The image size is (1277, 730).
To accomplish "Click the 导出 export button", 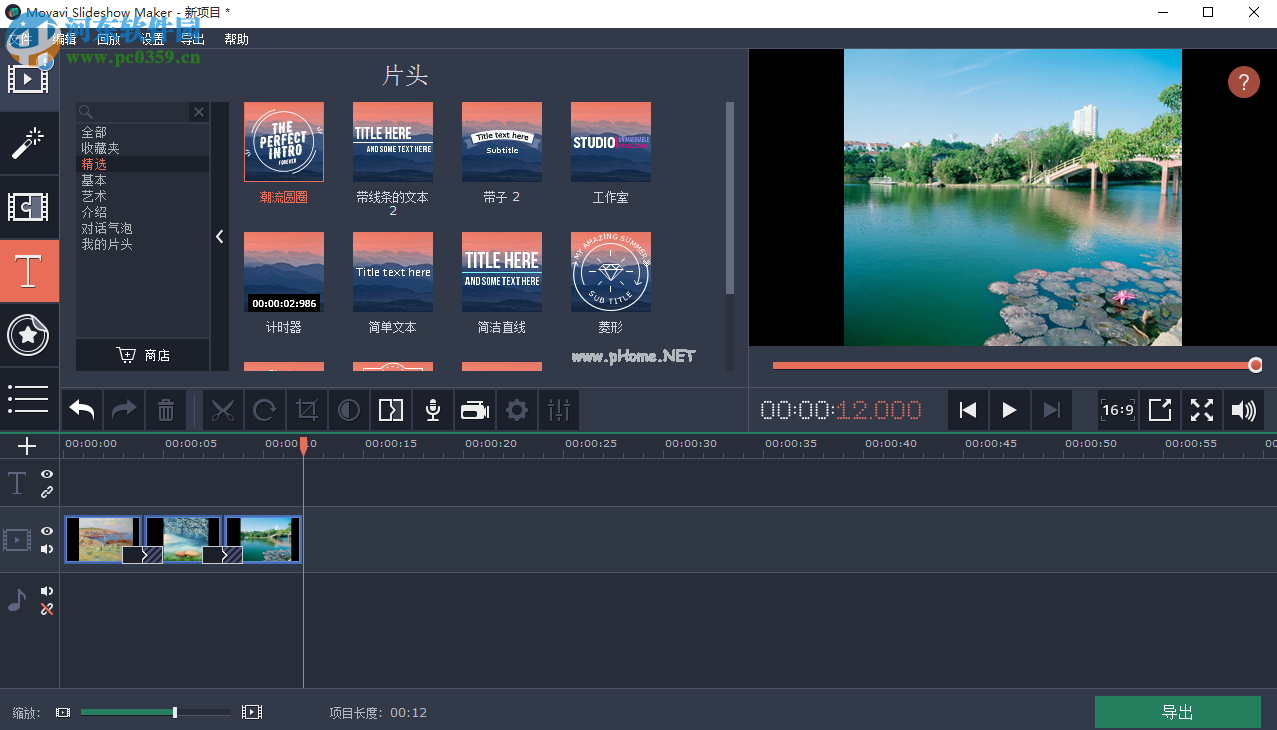I will point(1177,711).
